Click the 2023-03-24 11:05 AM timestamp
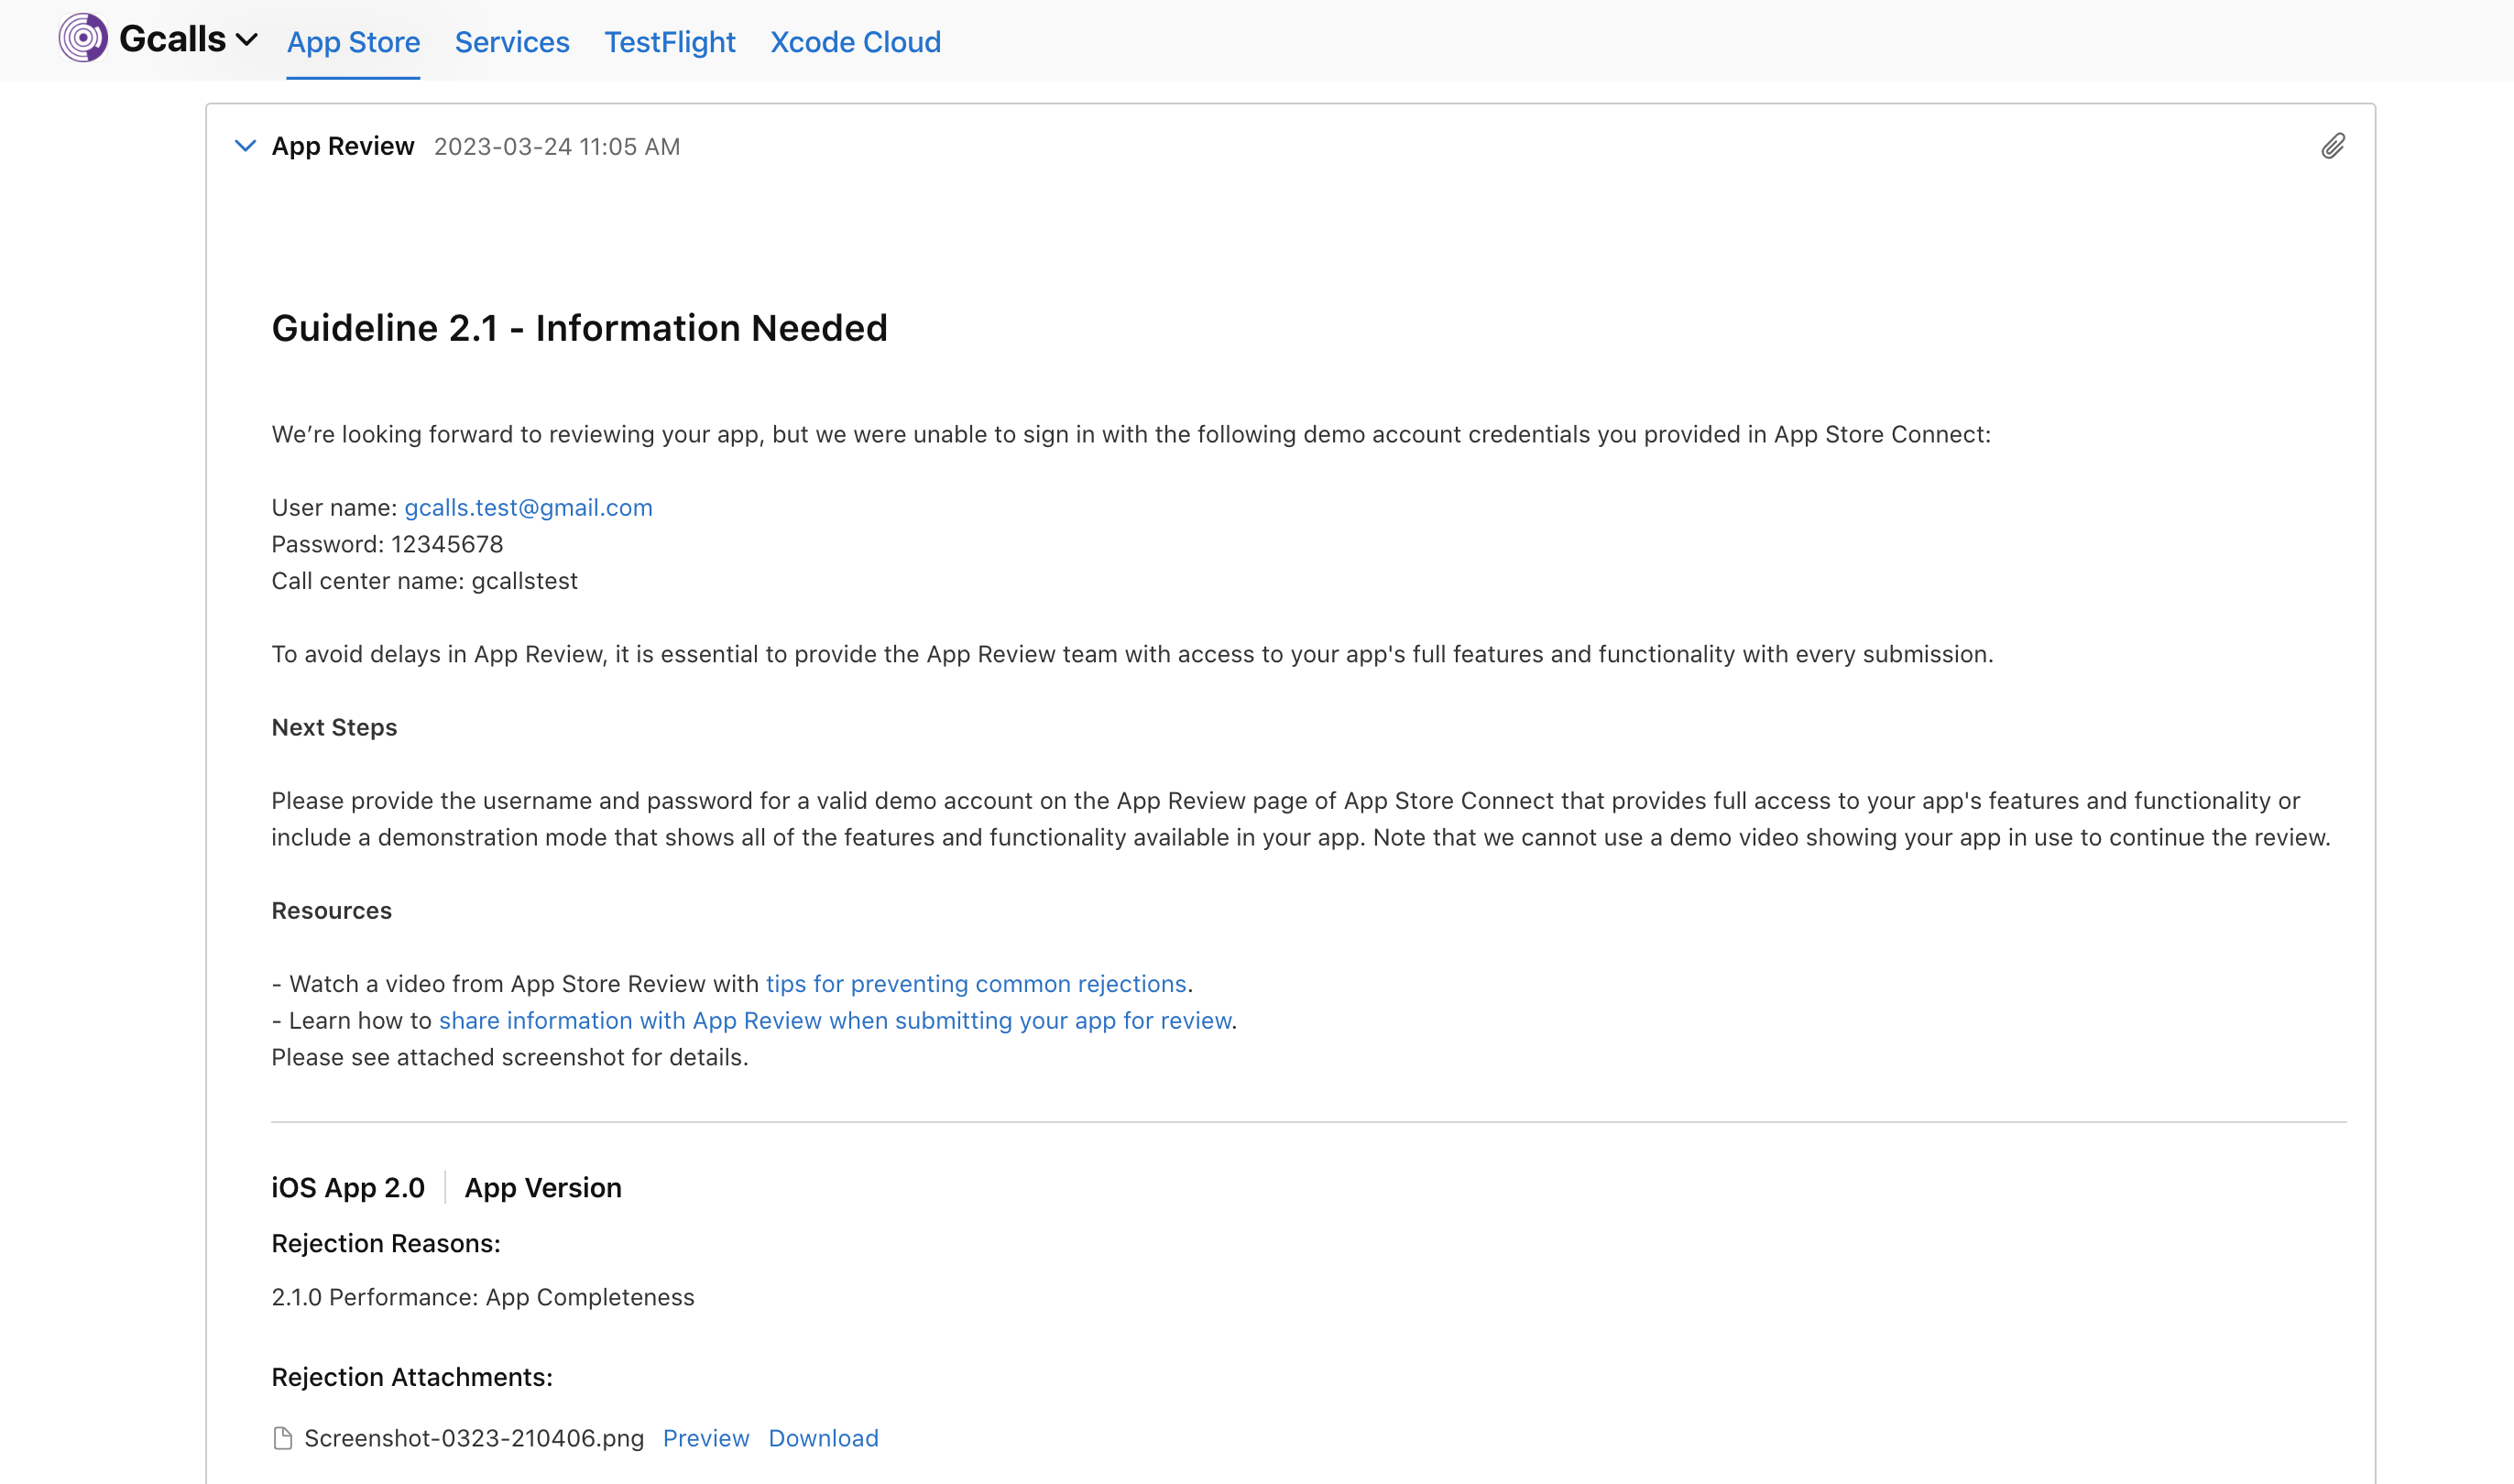2514x1484 pixels. click(556, 147)
